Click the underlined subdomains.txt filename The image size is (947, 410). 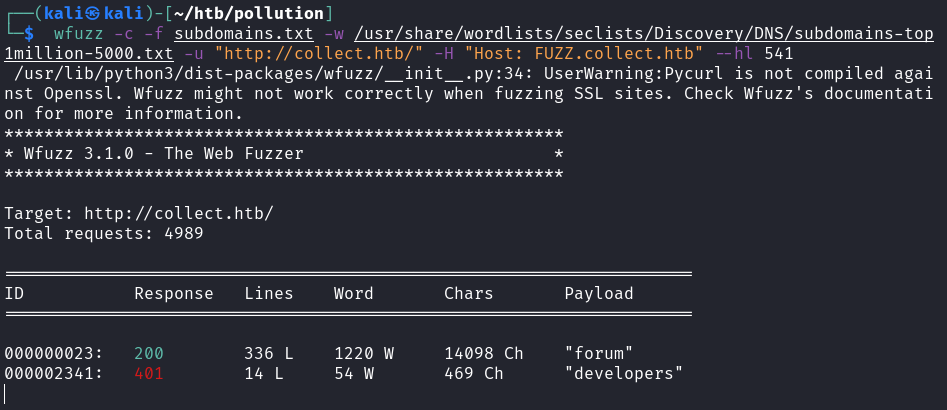pos(244,34)
